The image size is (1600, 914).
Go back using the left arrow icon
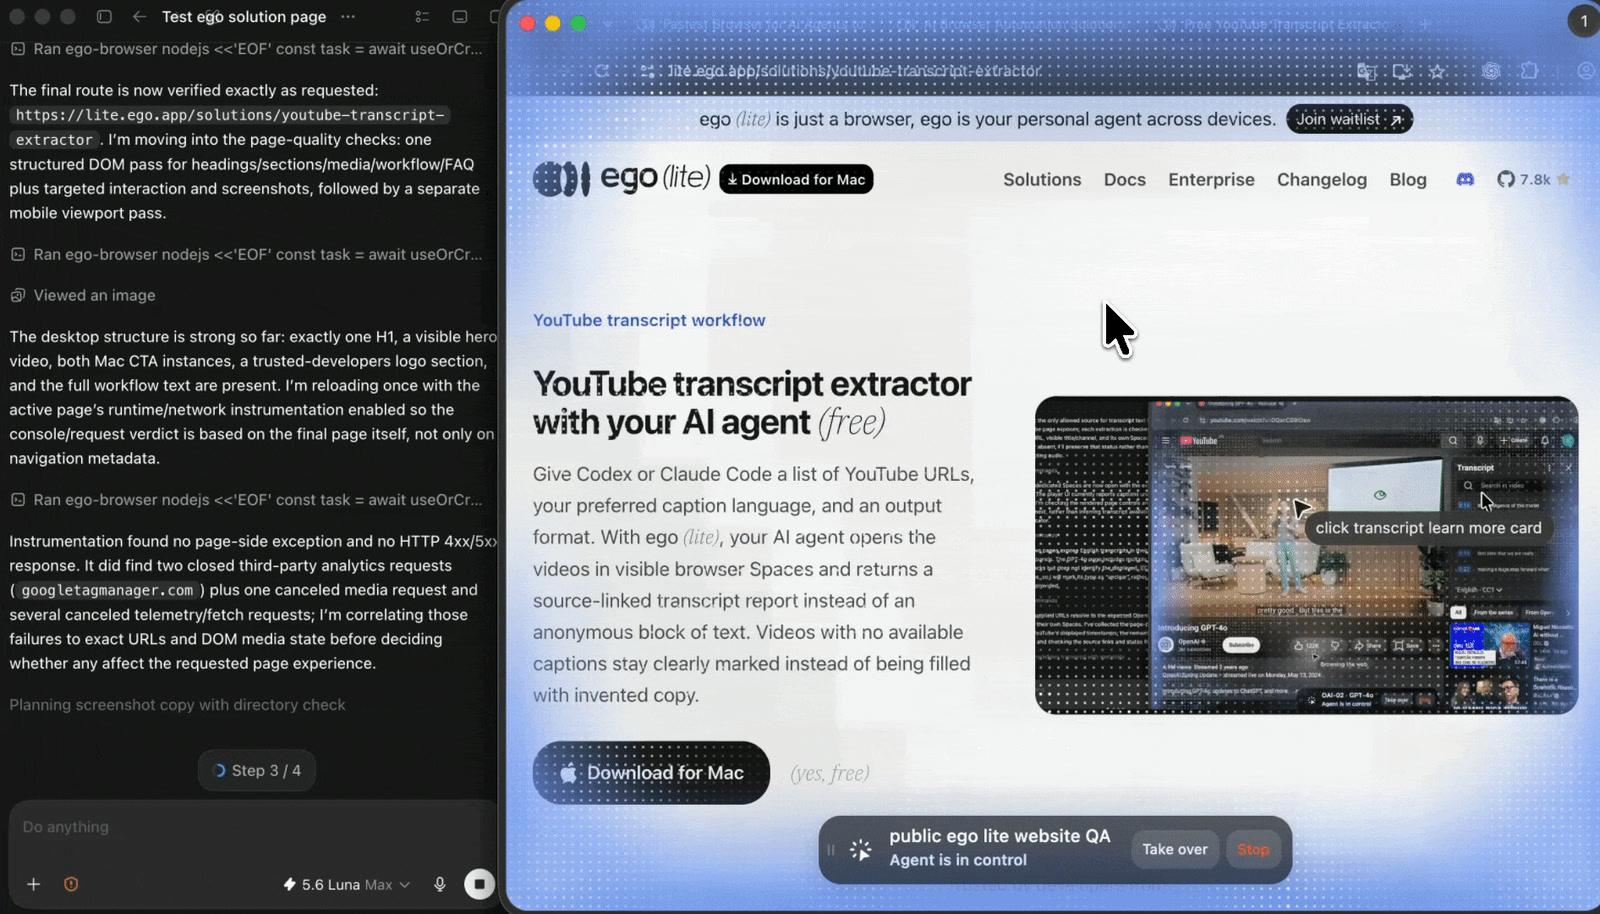click(x=139, y=17)
